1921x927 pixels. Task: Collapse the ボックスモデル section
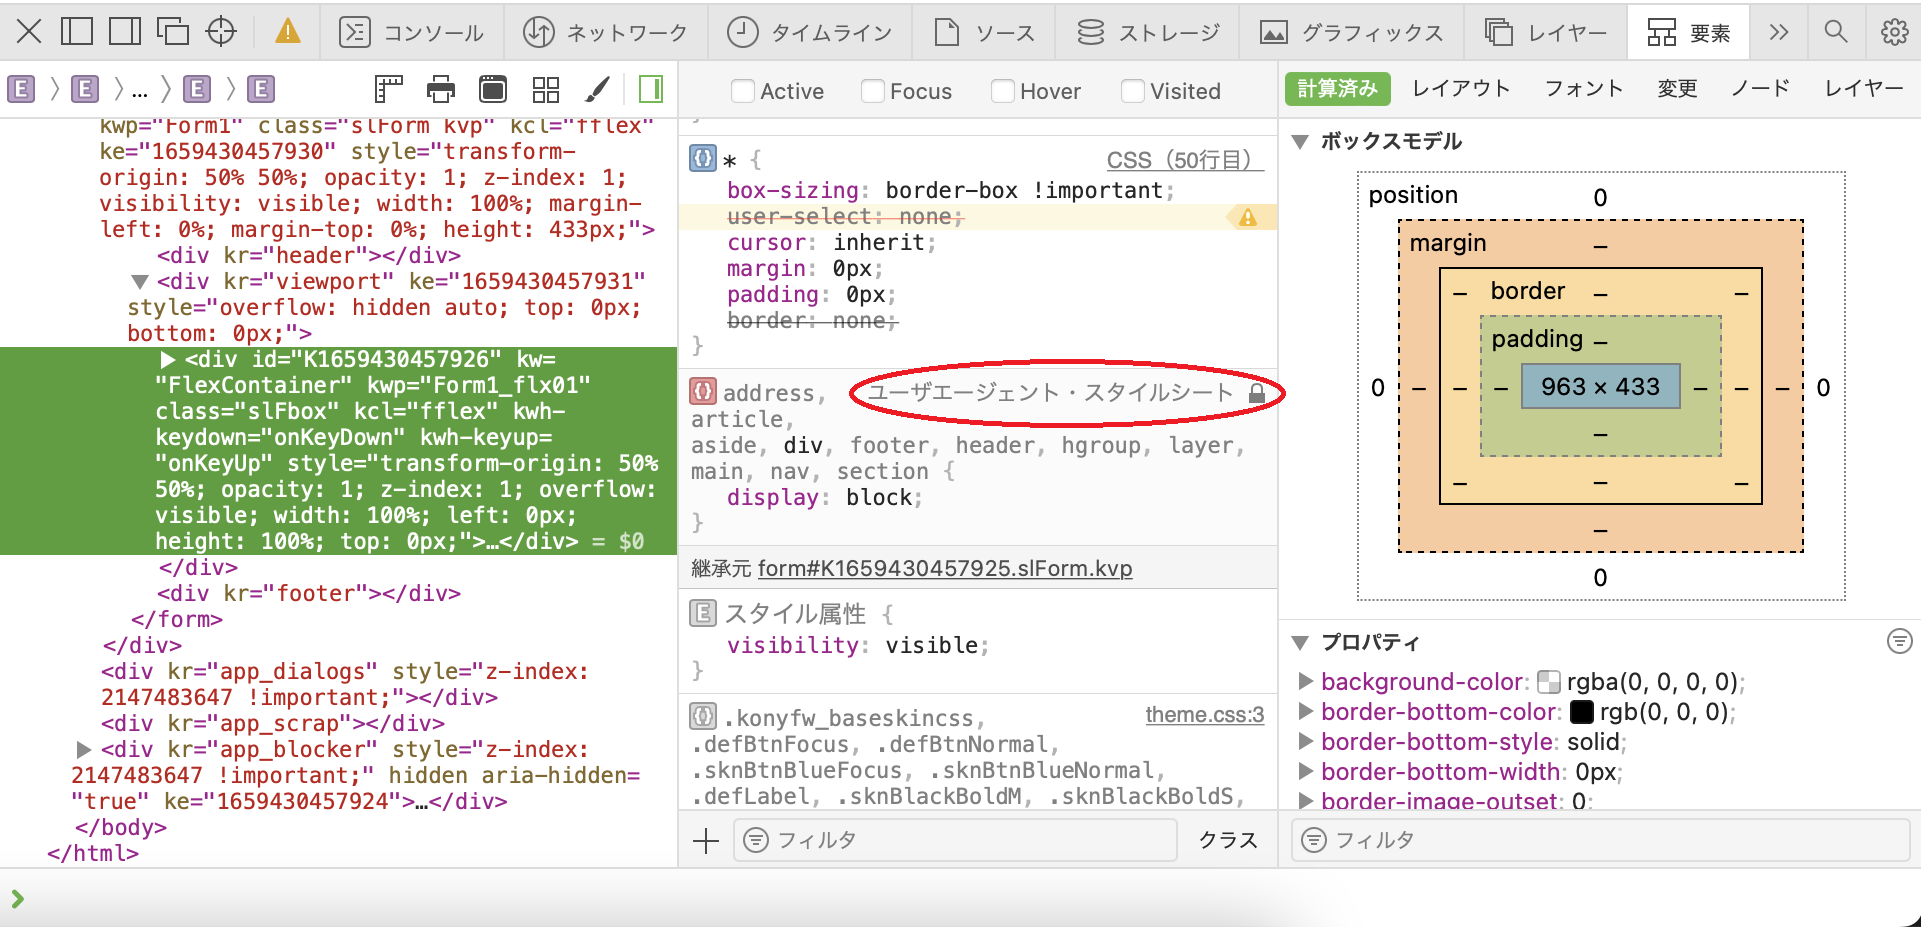[x=1299, y=141]
